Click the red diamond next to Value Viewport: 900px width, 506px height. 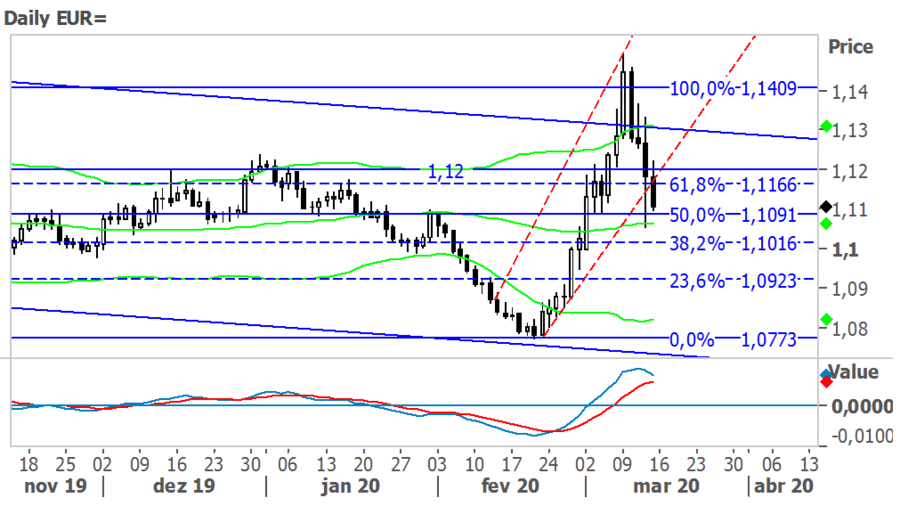pos(826,382)
